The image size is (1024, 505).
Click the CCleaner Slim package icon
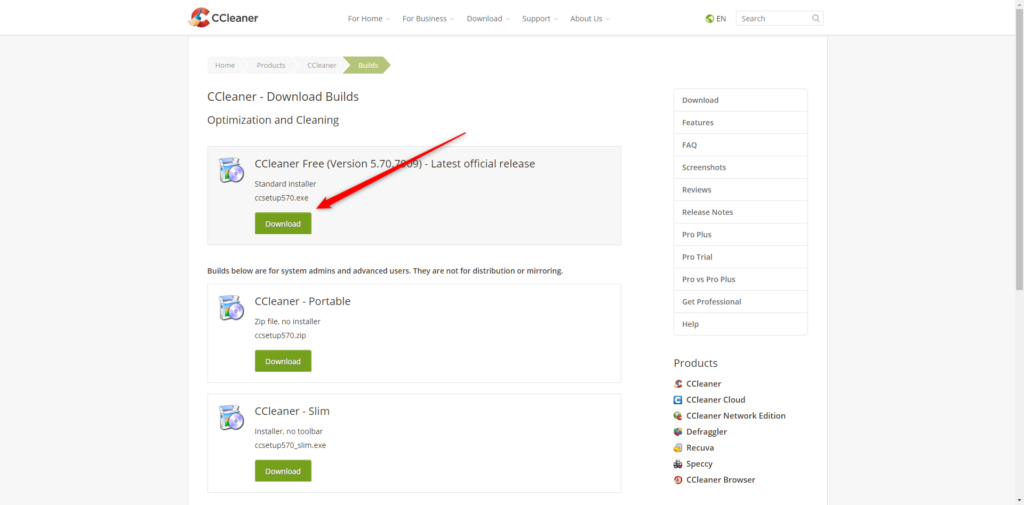tap(231, 418)
